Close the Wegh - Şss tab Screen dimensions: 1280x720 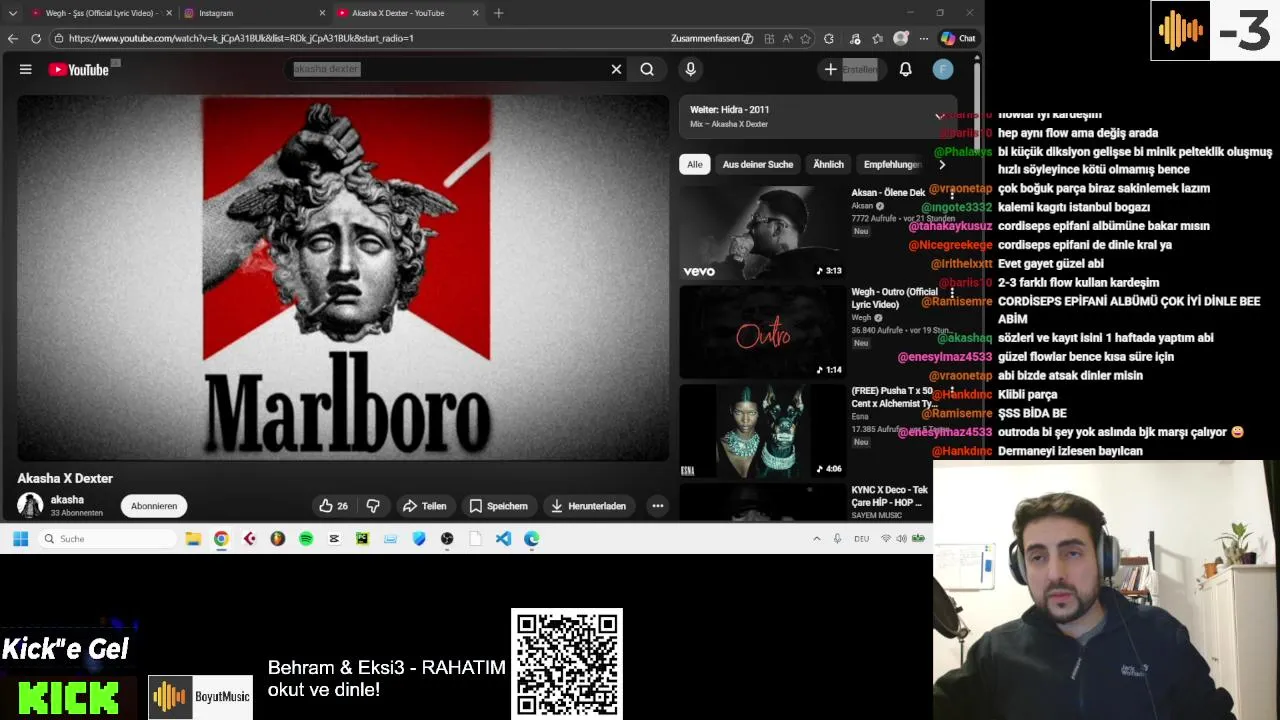pyautogui.click(x=168, y=13)
